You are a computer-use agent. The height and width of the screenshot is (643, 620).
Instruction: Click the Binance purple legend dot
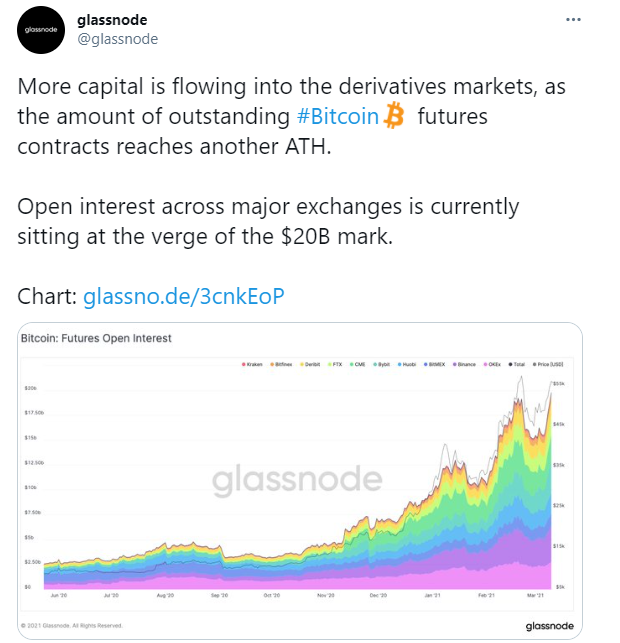coord(454,364)
